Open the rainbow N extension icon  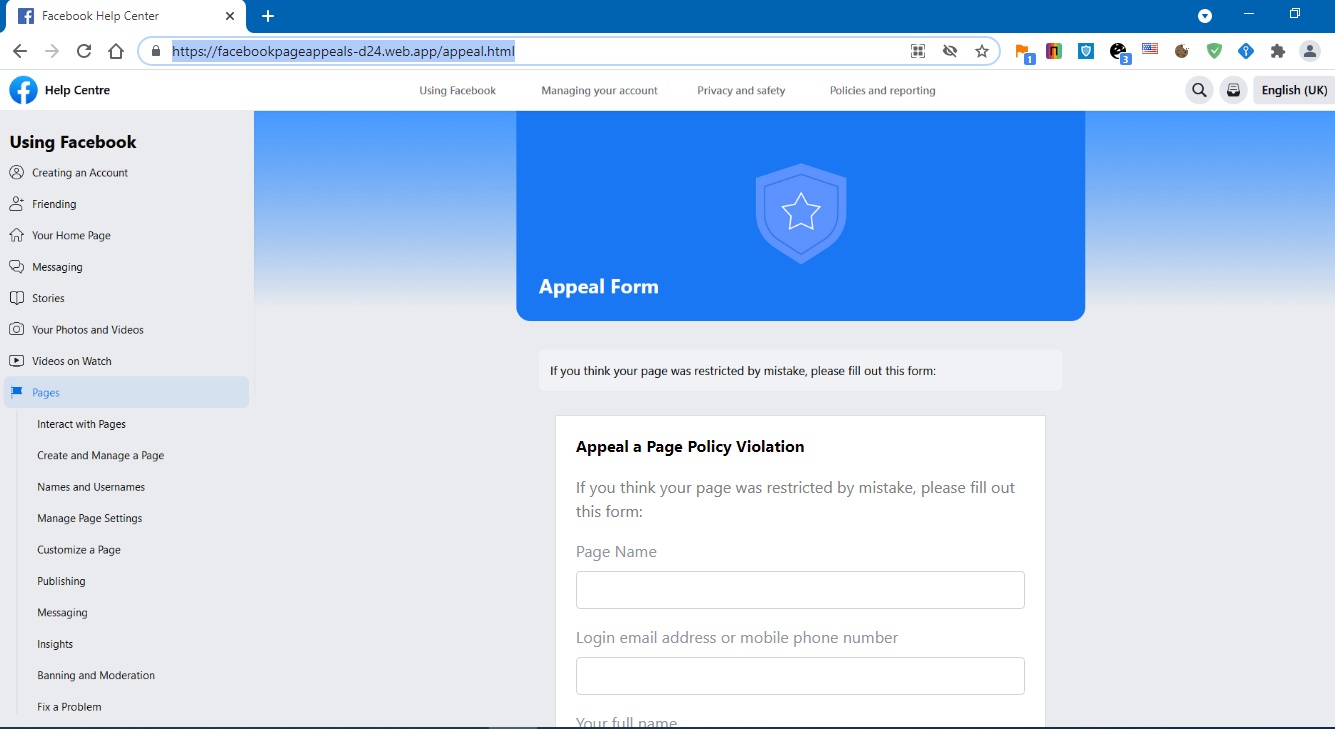click(1054, 51)
